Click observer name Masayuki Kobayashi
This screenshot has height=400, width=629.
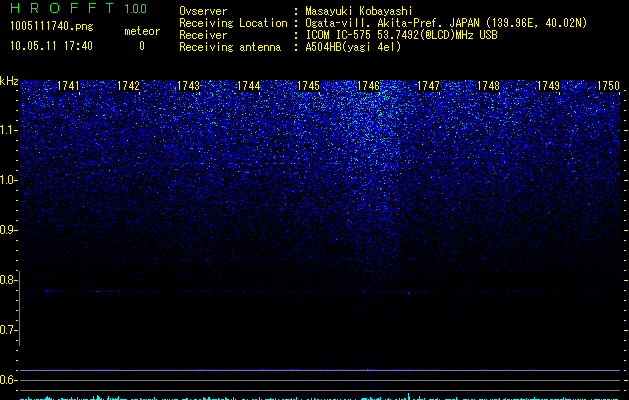tap(359, 11)
